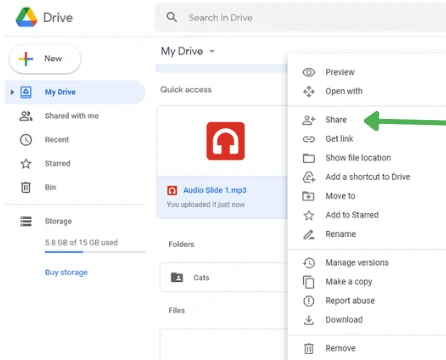This screenshot has height=360, width=446.
Task: Click the Add shortcut to Drive icon
Action: coord(309,177)
